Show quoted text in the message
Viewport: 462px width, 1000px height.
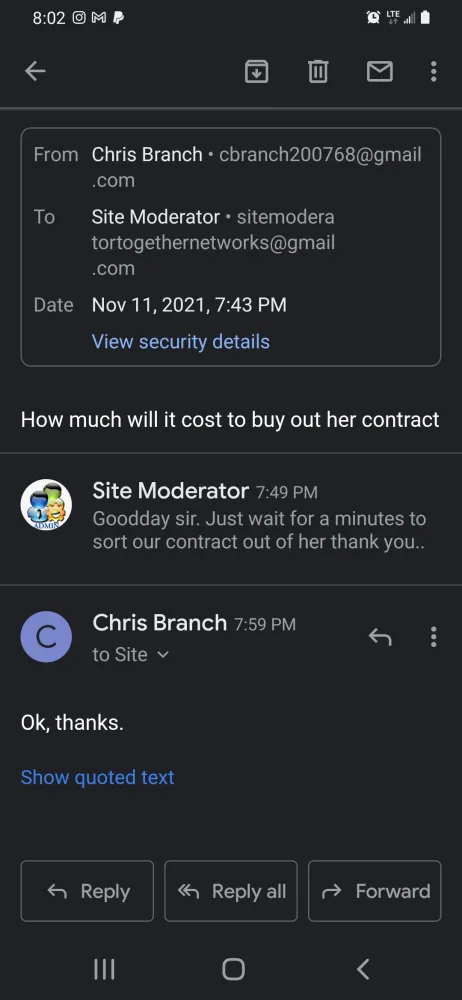98,777
